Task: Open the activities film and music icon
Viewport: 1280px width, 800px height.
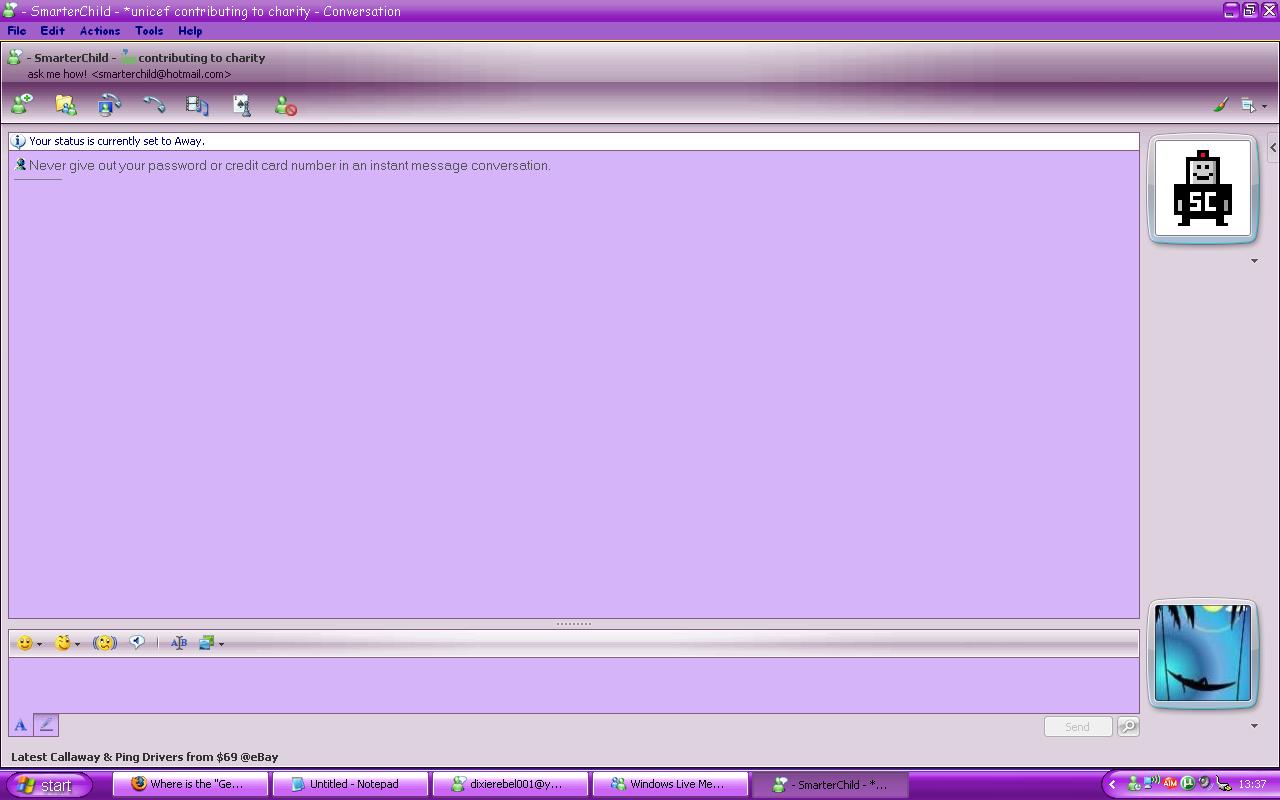Action: click(x=197, y=105)
